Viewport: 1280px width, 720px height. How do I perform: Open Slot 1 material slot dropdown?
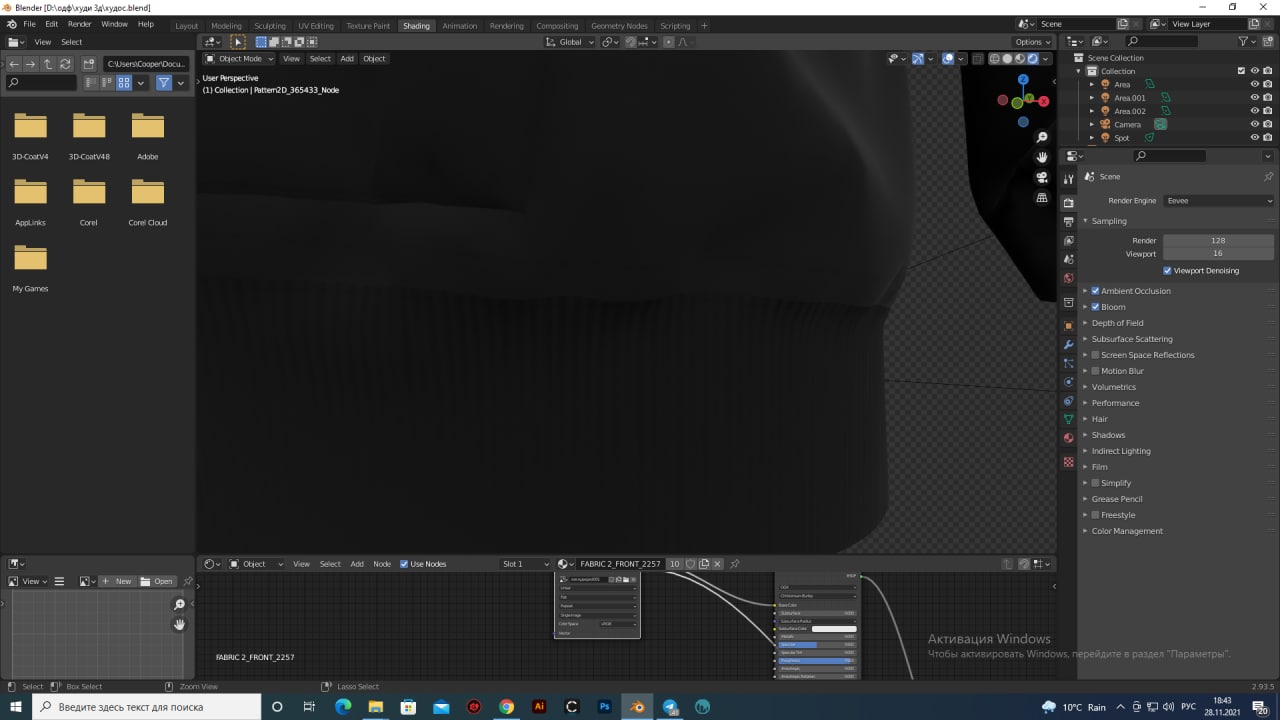click(525, 564)
